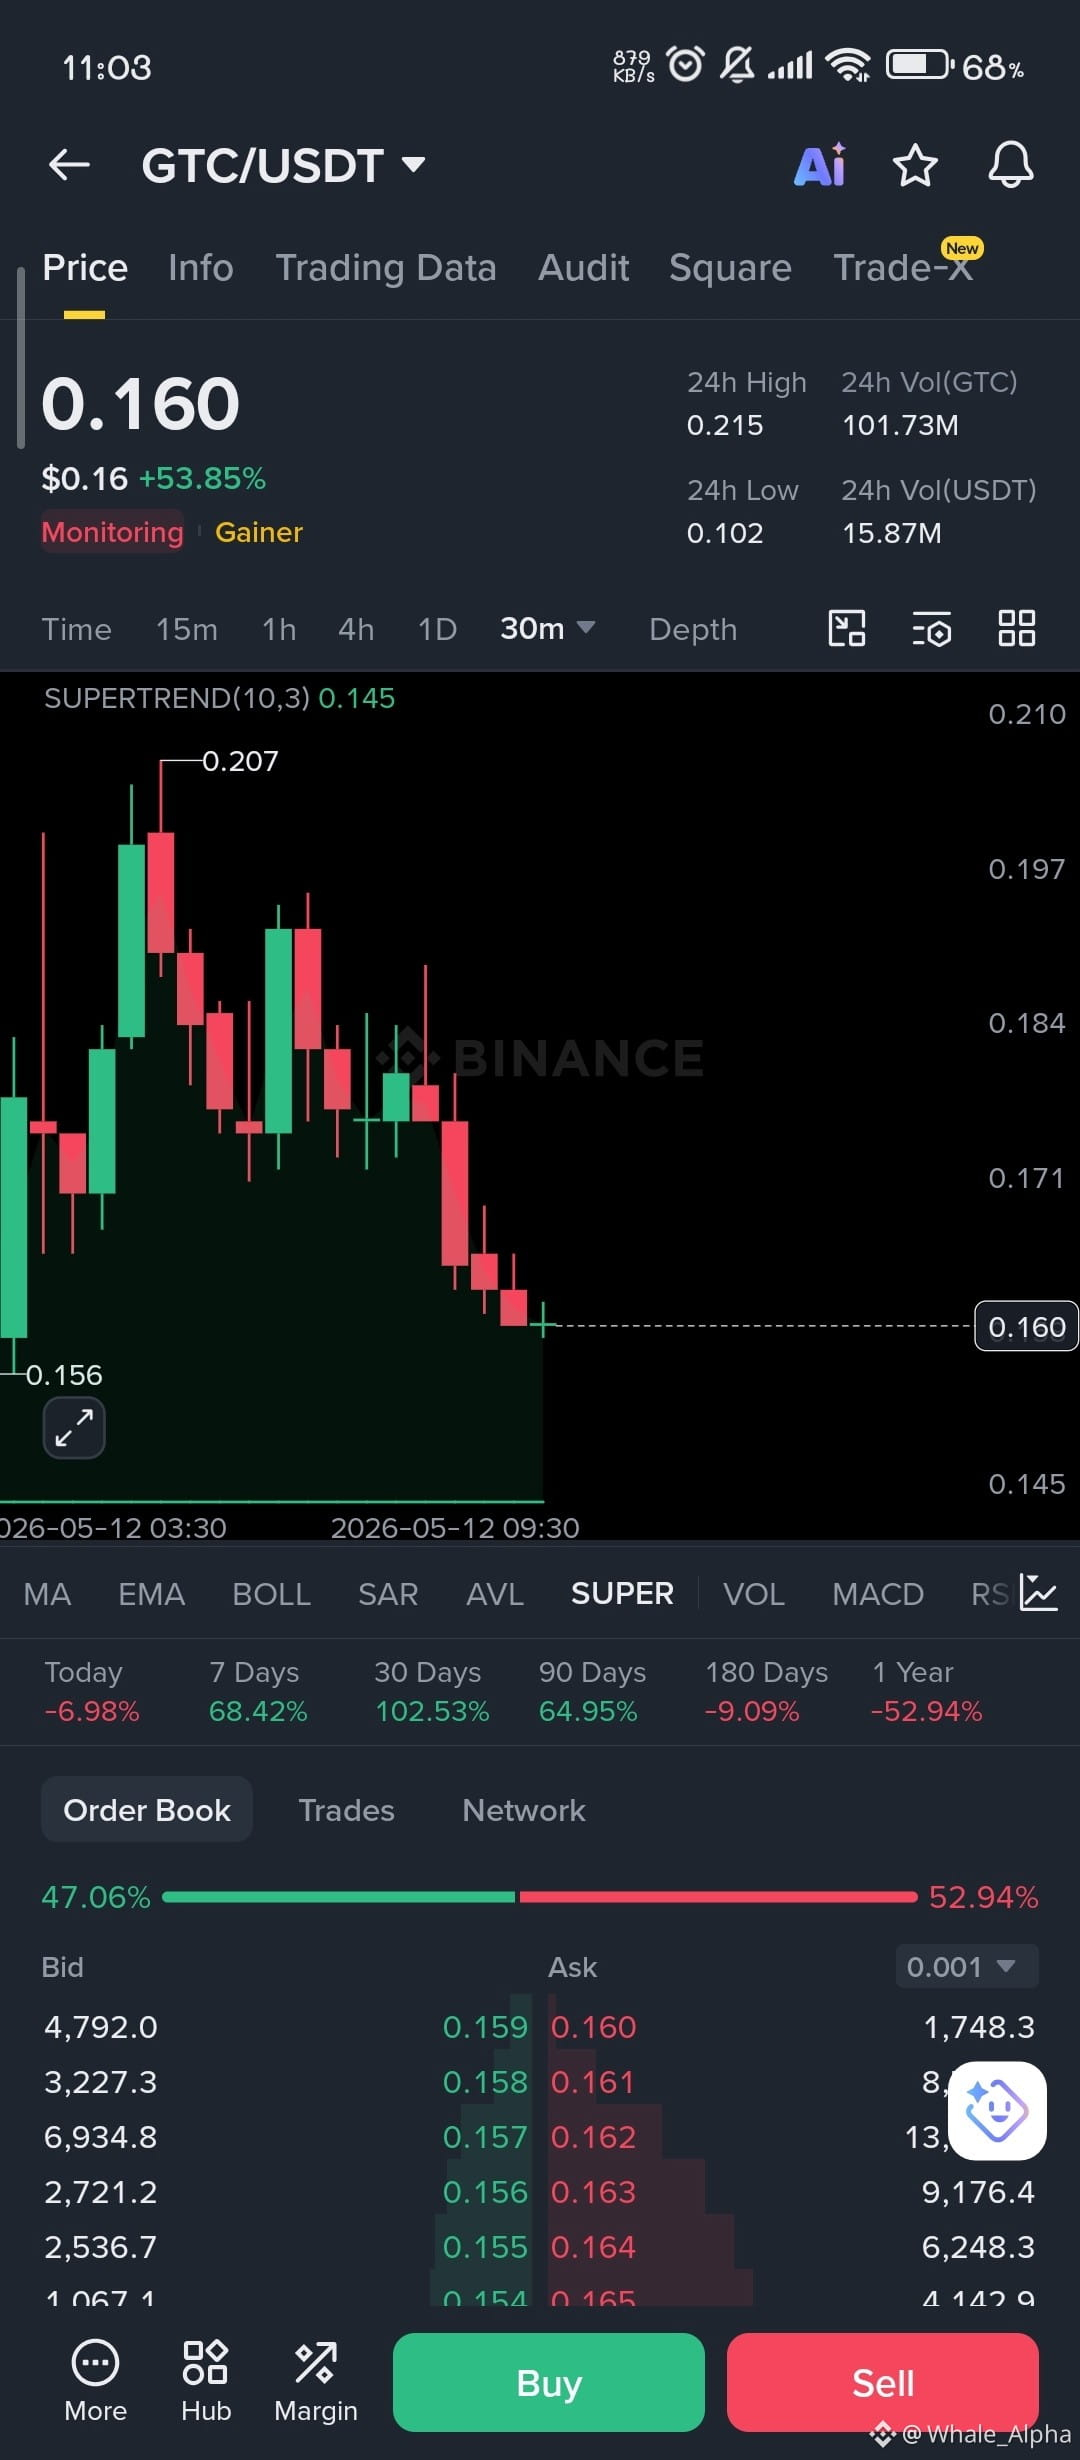Viewport: 1080px width, 2460px height.
Task: Tap the bid/ask ratio bar
Action: point(540,1896)
